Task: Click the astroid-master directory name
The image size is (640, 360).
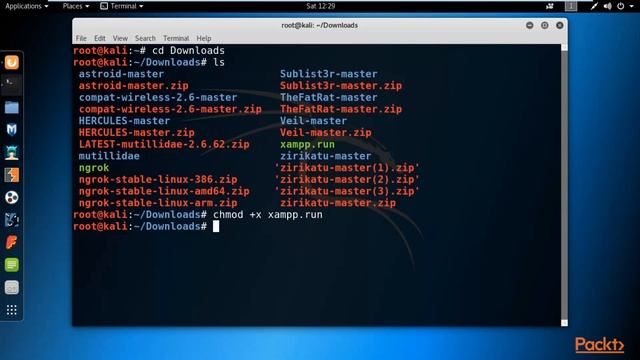Action: click(121, 74)
